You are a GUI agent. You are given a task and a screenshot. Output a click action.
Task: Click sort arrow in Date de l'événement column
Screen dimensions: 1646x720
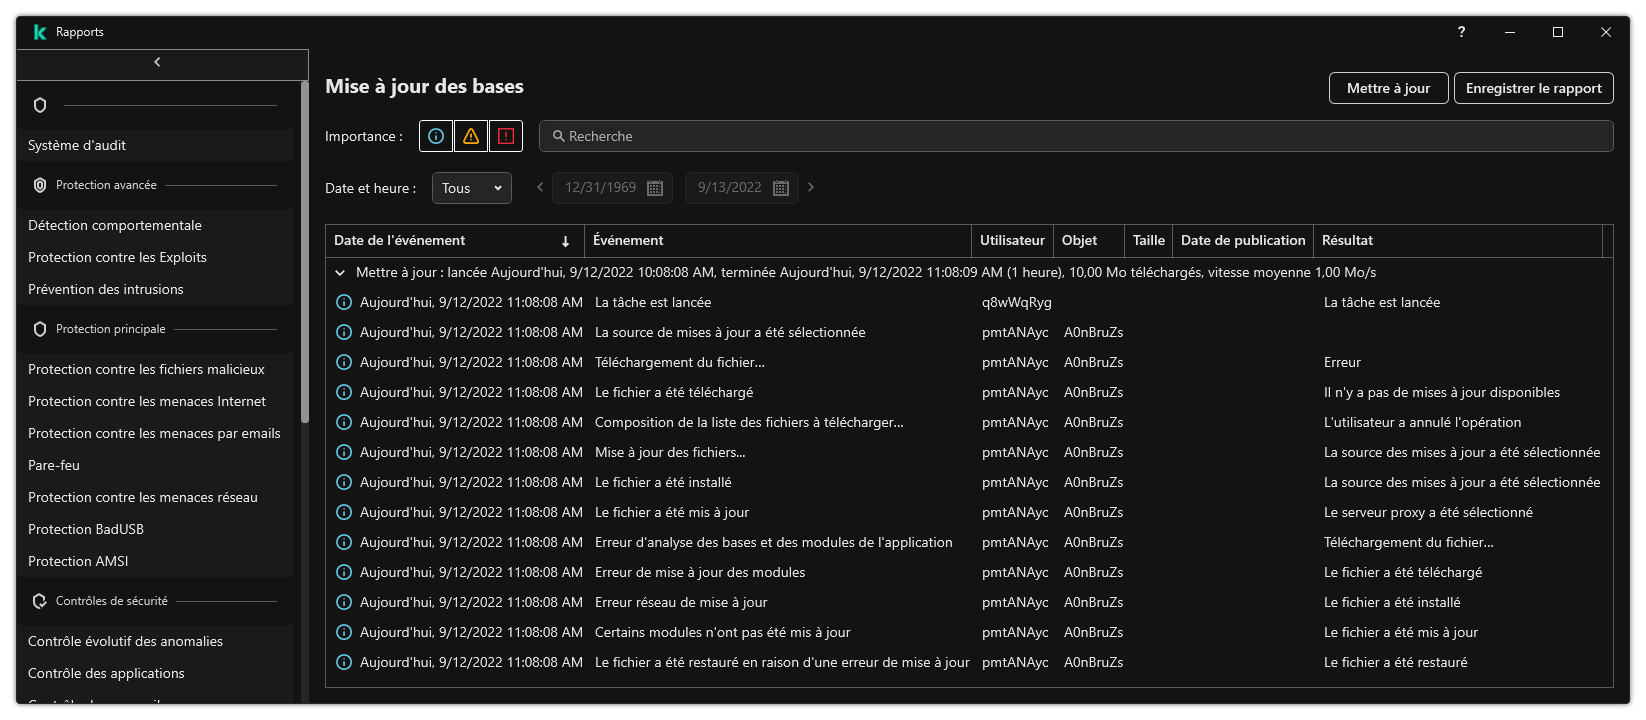tap(565, 241)
